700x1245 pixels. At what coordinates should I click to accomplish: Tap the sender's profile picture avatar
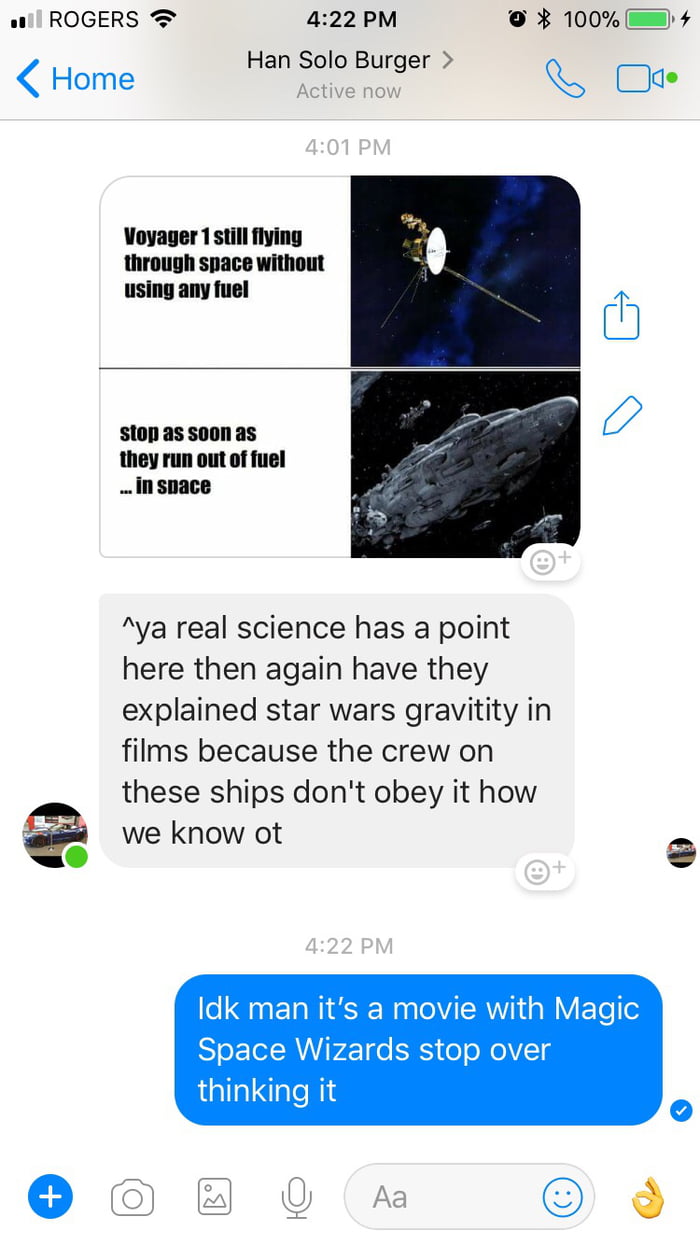[55, 835]
